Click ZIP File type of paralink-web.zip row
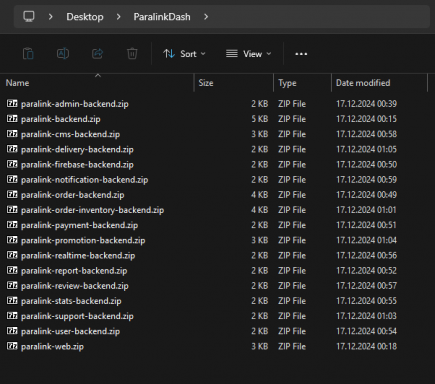The width and height of the screenshot is (435, 384). click(x=292, y=346)
